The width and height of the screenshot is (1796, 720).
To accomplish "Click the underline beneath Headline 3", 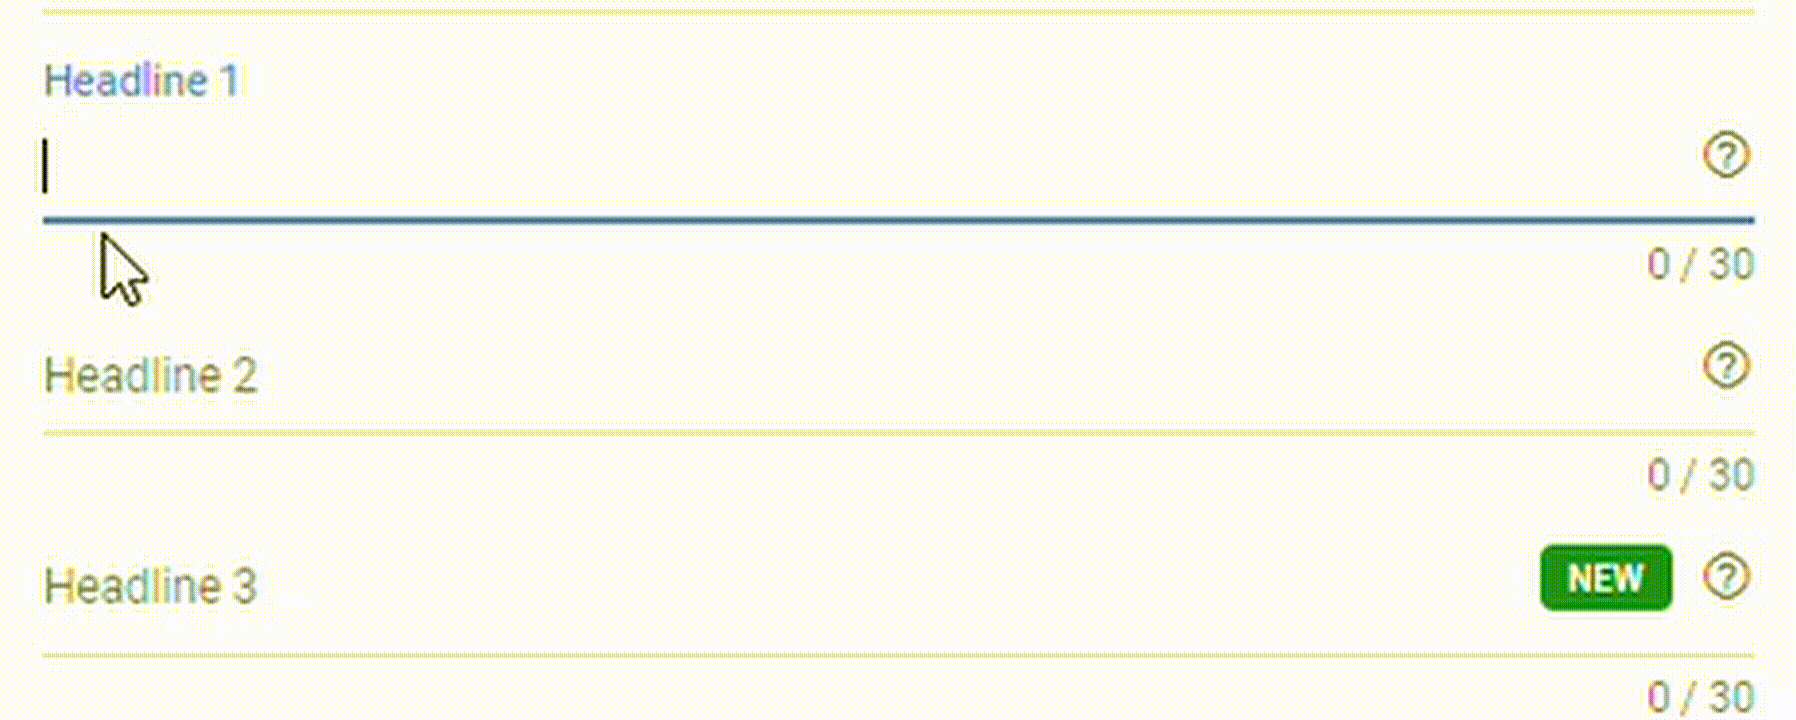I will coord(898,656).
